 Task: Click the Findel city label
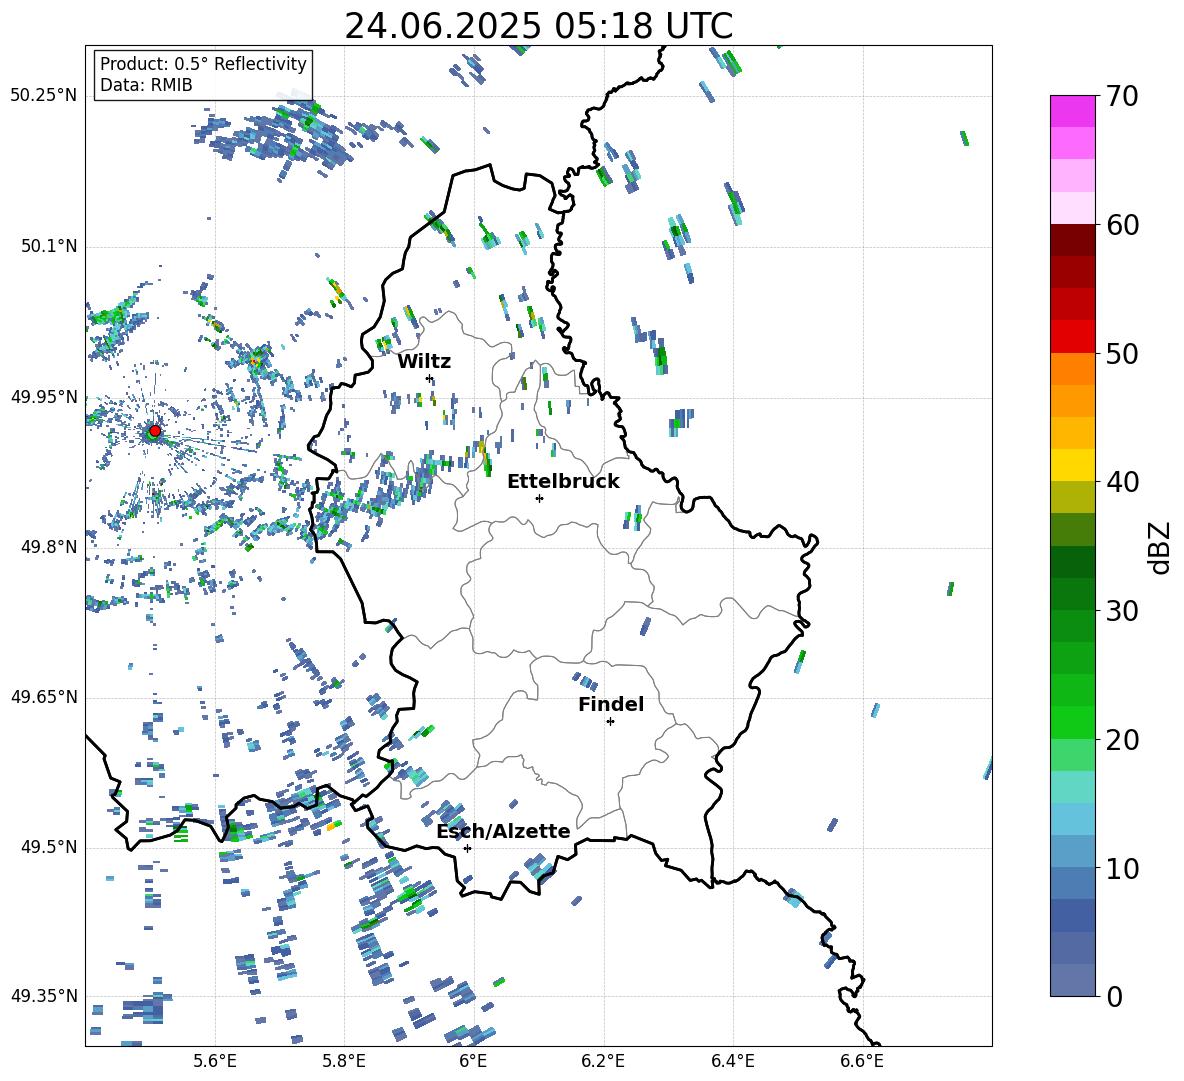611,704
